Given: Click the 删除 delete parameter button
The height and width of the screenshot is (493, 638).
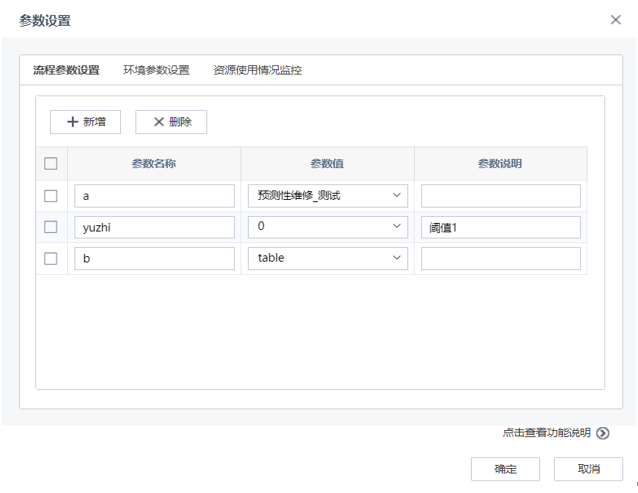Looking at the screenshot, I should coord(171,122).
